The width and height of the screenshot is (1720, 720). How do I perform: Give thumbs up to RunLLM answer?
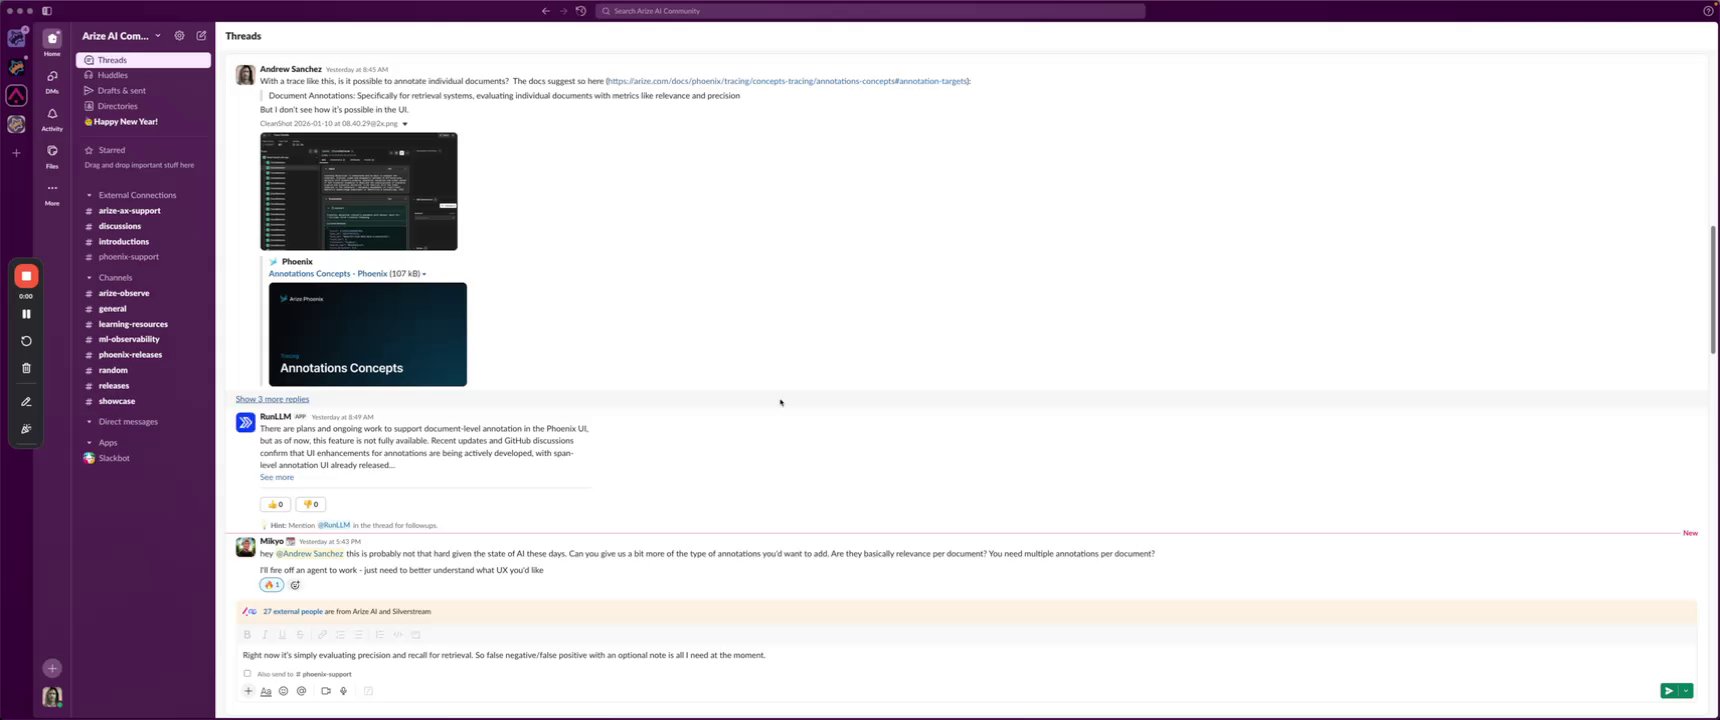(x=275, y=504)
